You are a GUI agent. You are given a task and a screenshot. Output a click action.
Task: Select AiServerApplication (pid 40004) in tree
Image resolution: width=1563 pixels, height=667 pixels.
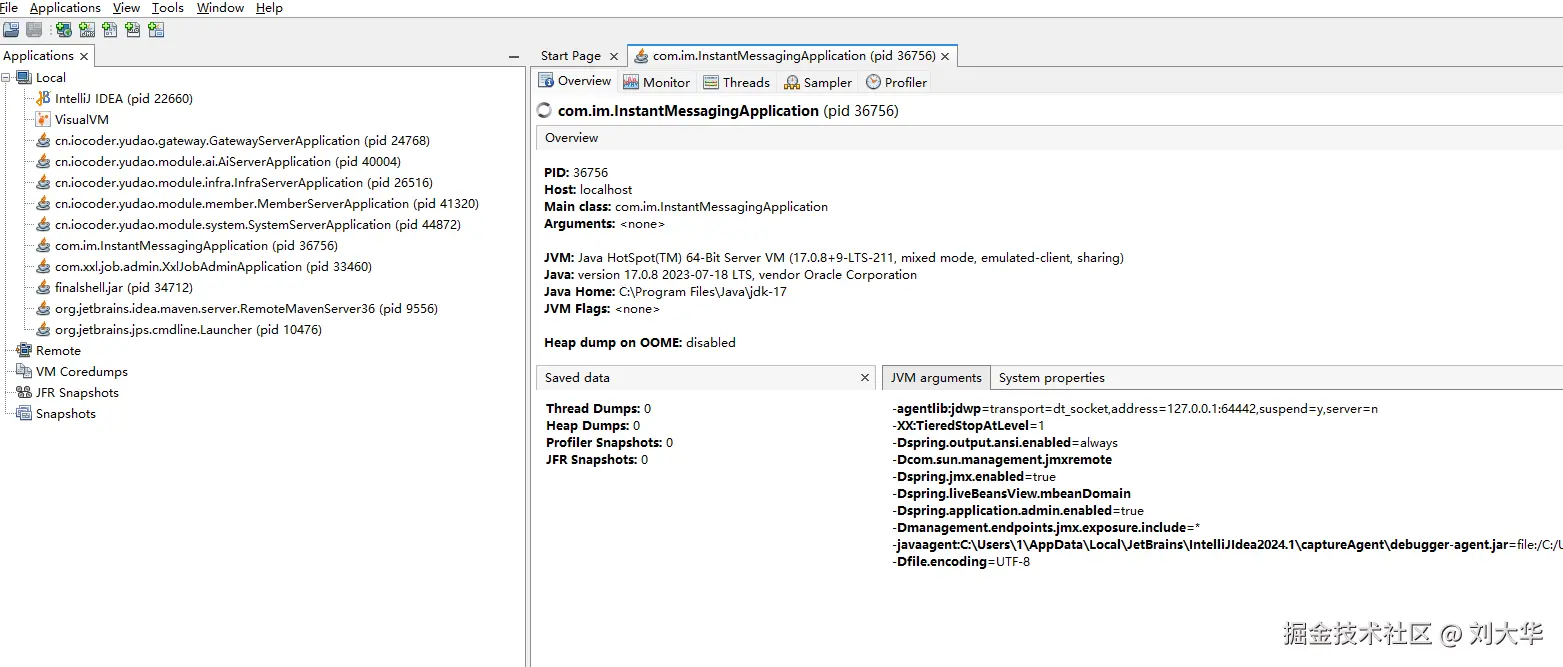click(x=228, y=161)
